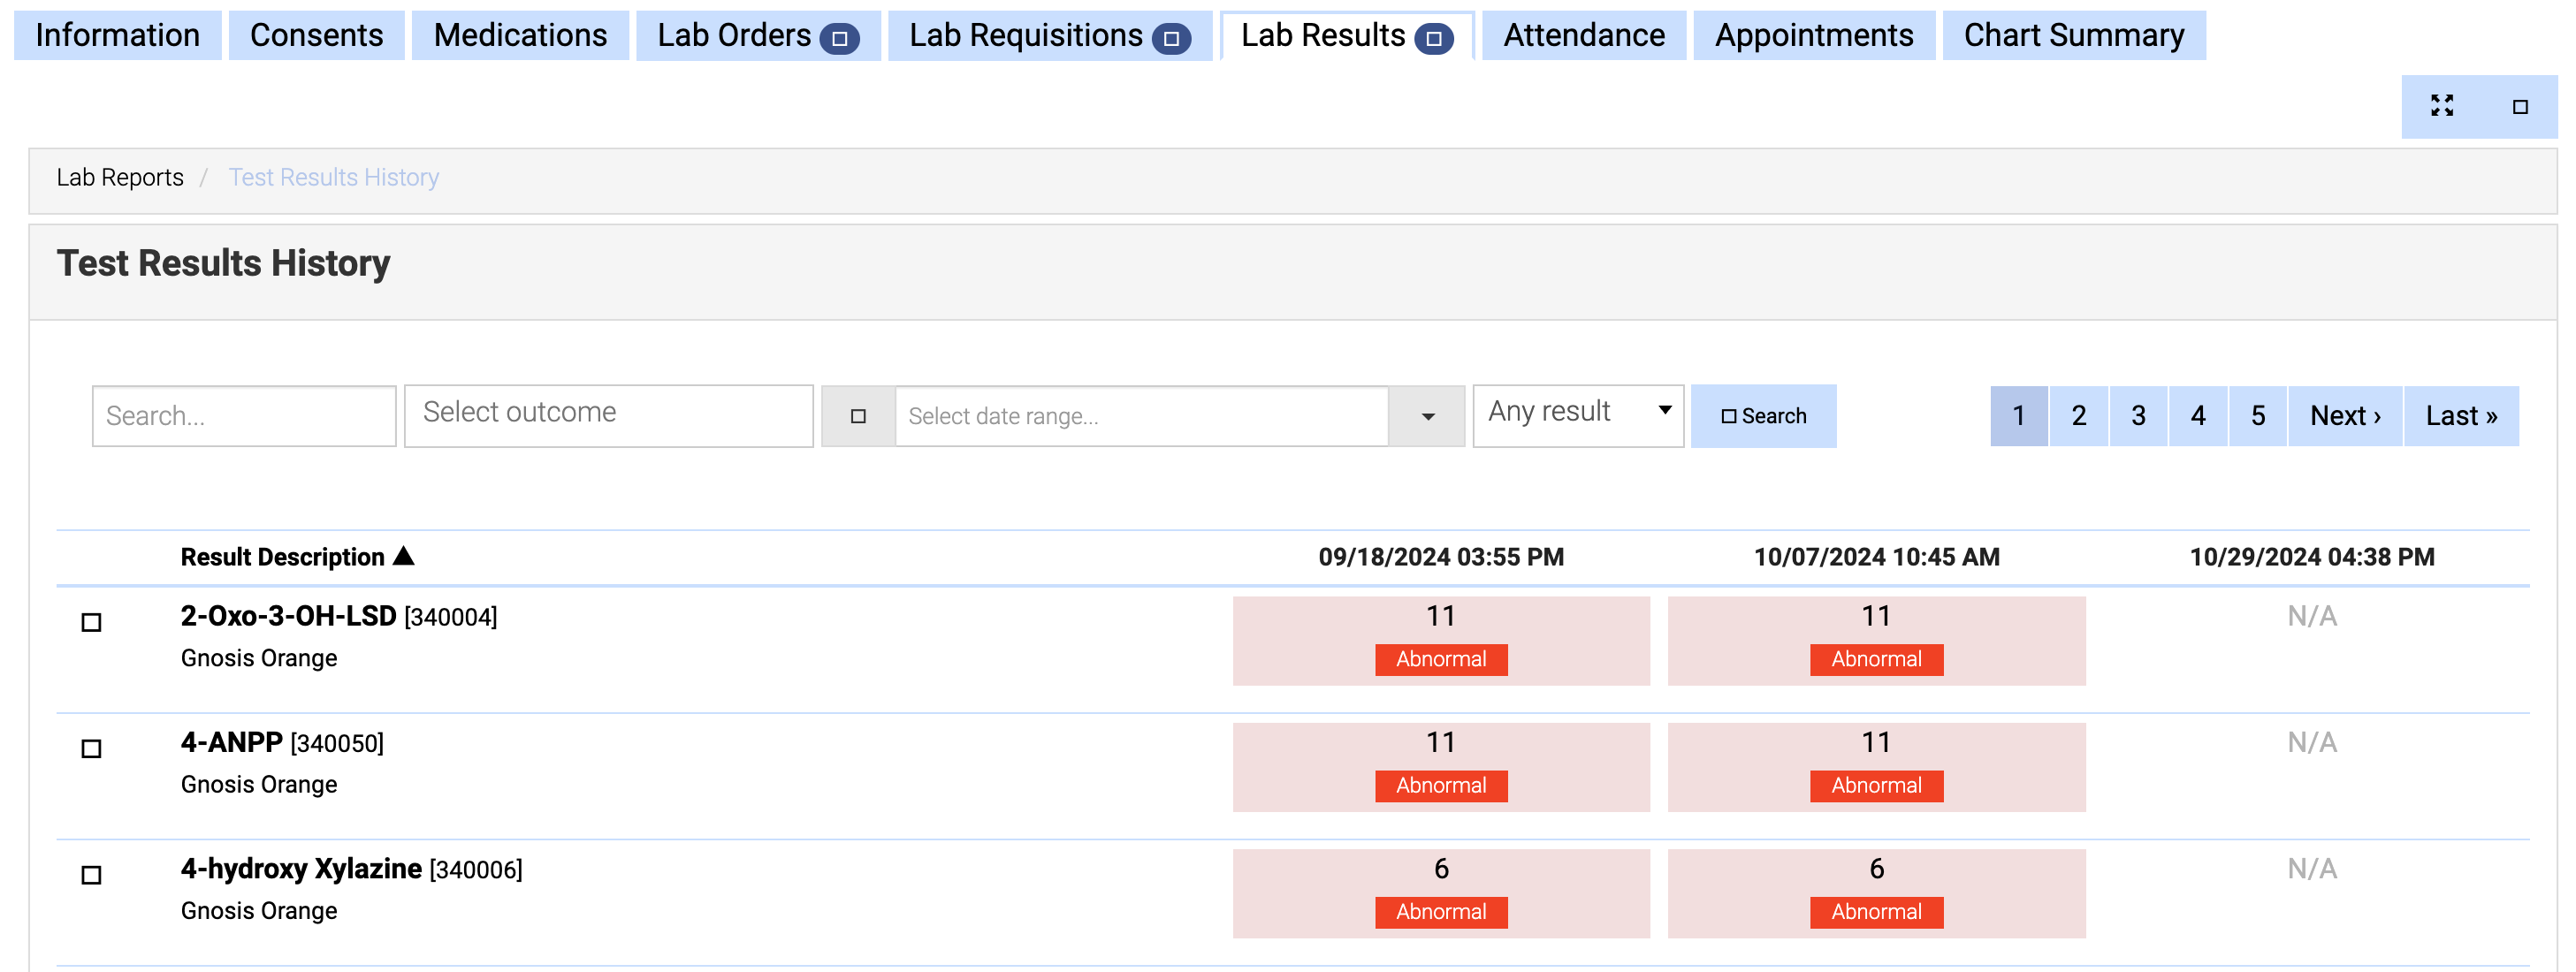Click the calendar icon beside date range
Image resolution: width=2576 pixels, height=972 pixels.
click(857, 416)
